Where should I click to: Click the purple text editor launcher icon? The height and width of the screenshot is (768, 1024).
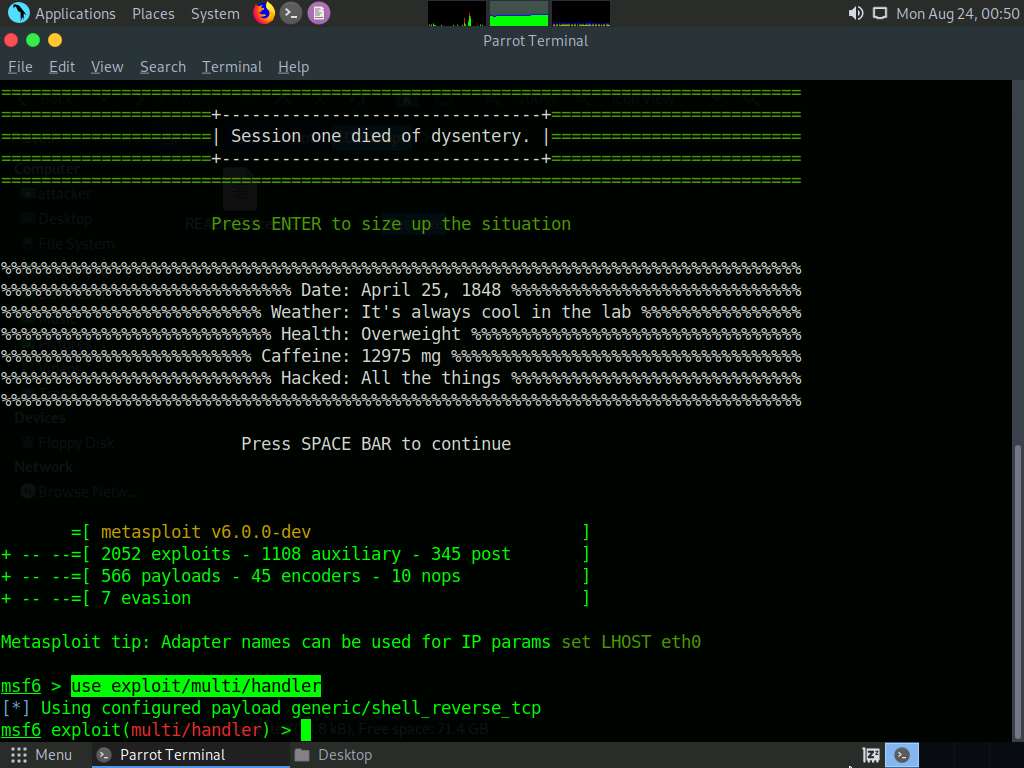(319, 13)
